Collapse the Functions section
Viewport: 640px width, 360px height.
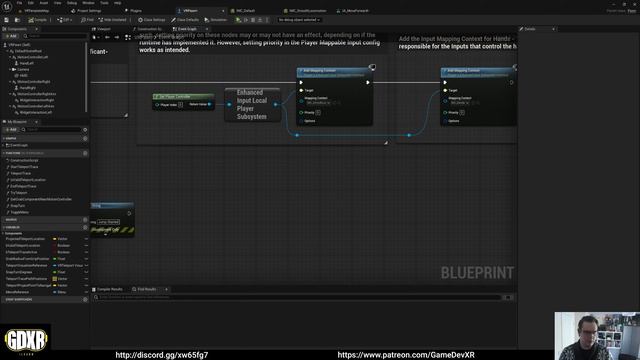(4, 153)
